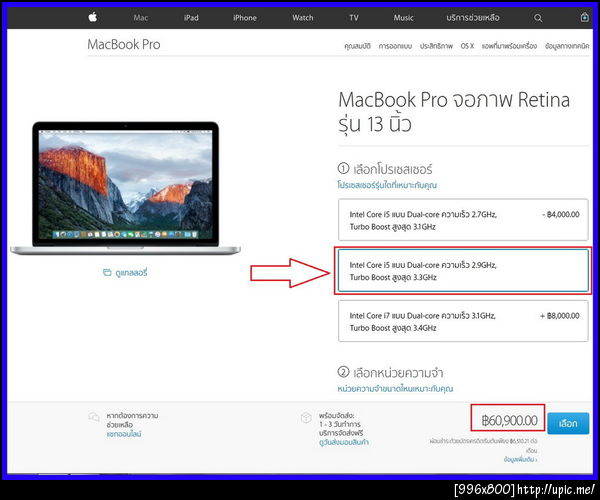Open the search magnifier icon
Viewport: 600px width, 500px height.
[538, 18]
